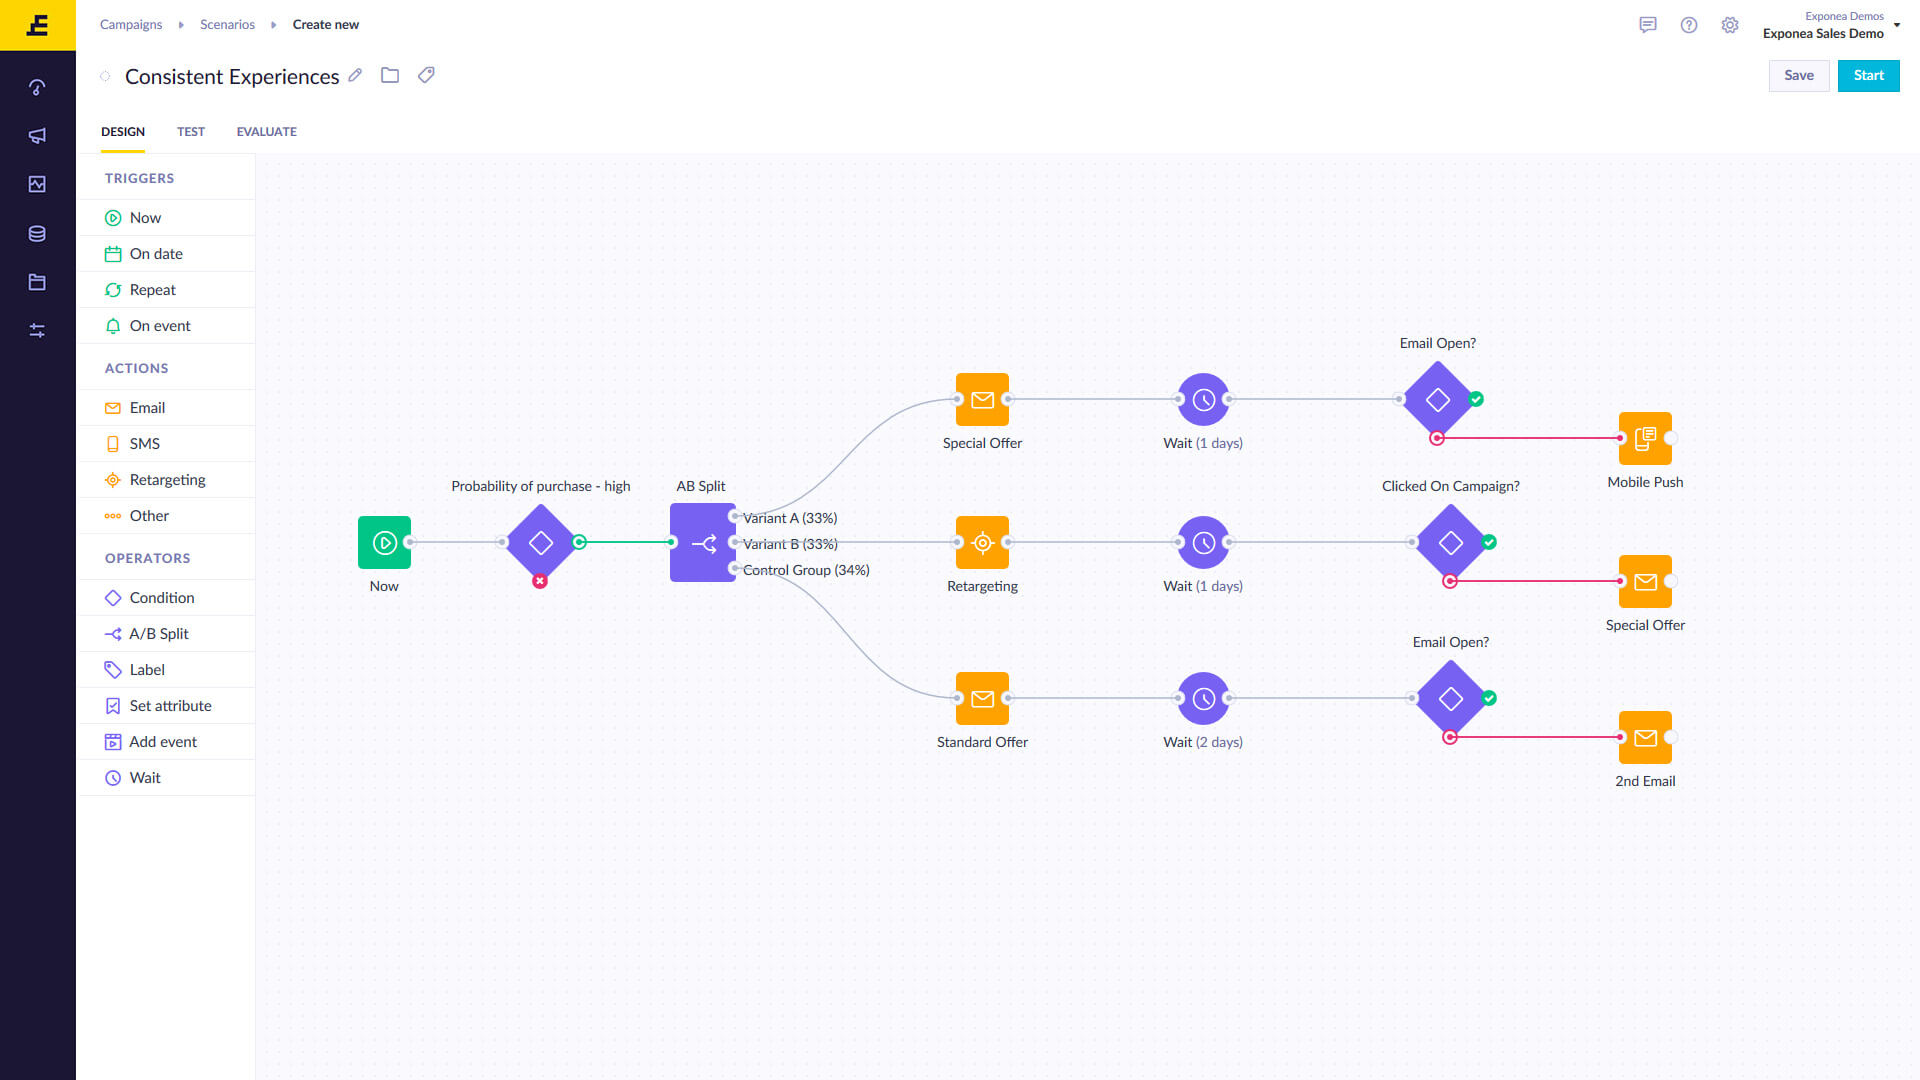Choose the Label operator
Image resolution: width=1920 pixels, height=1080 pixels.
(x=166, y=670)
